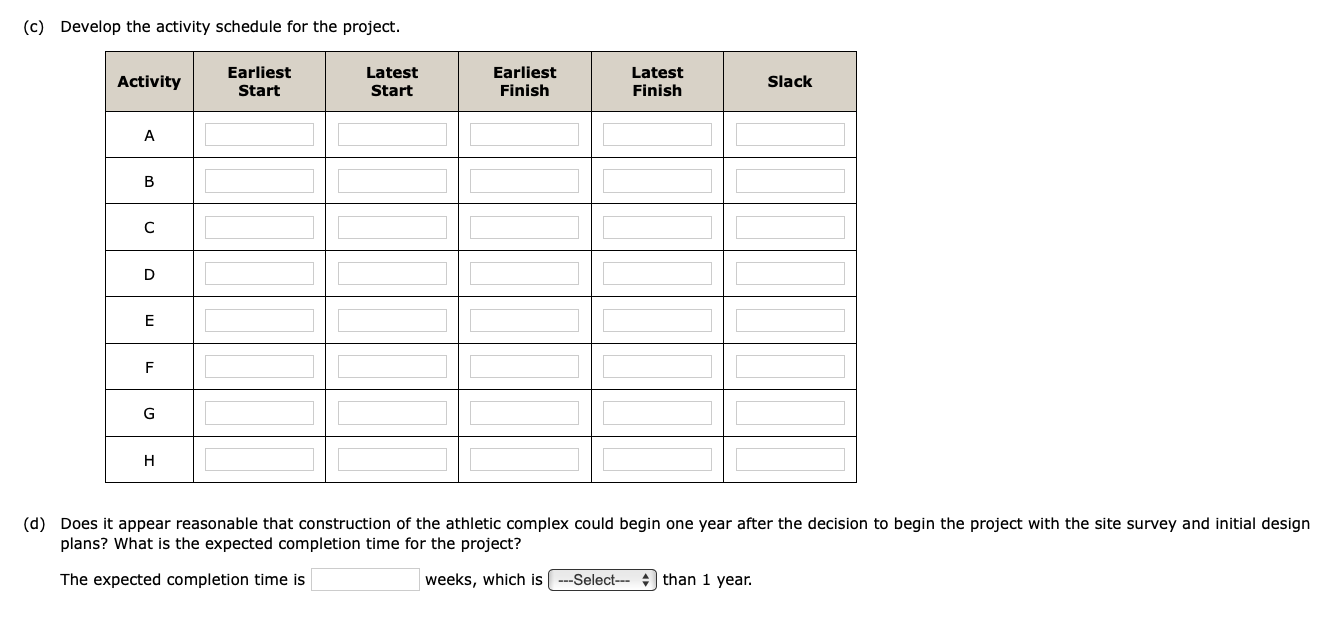
Task: Click Slack box for activity C
Action: (790, 227)
